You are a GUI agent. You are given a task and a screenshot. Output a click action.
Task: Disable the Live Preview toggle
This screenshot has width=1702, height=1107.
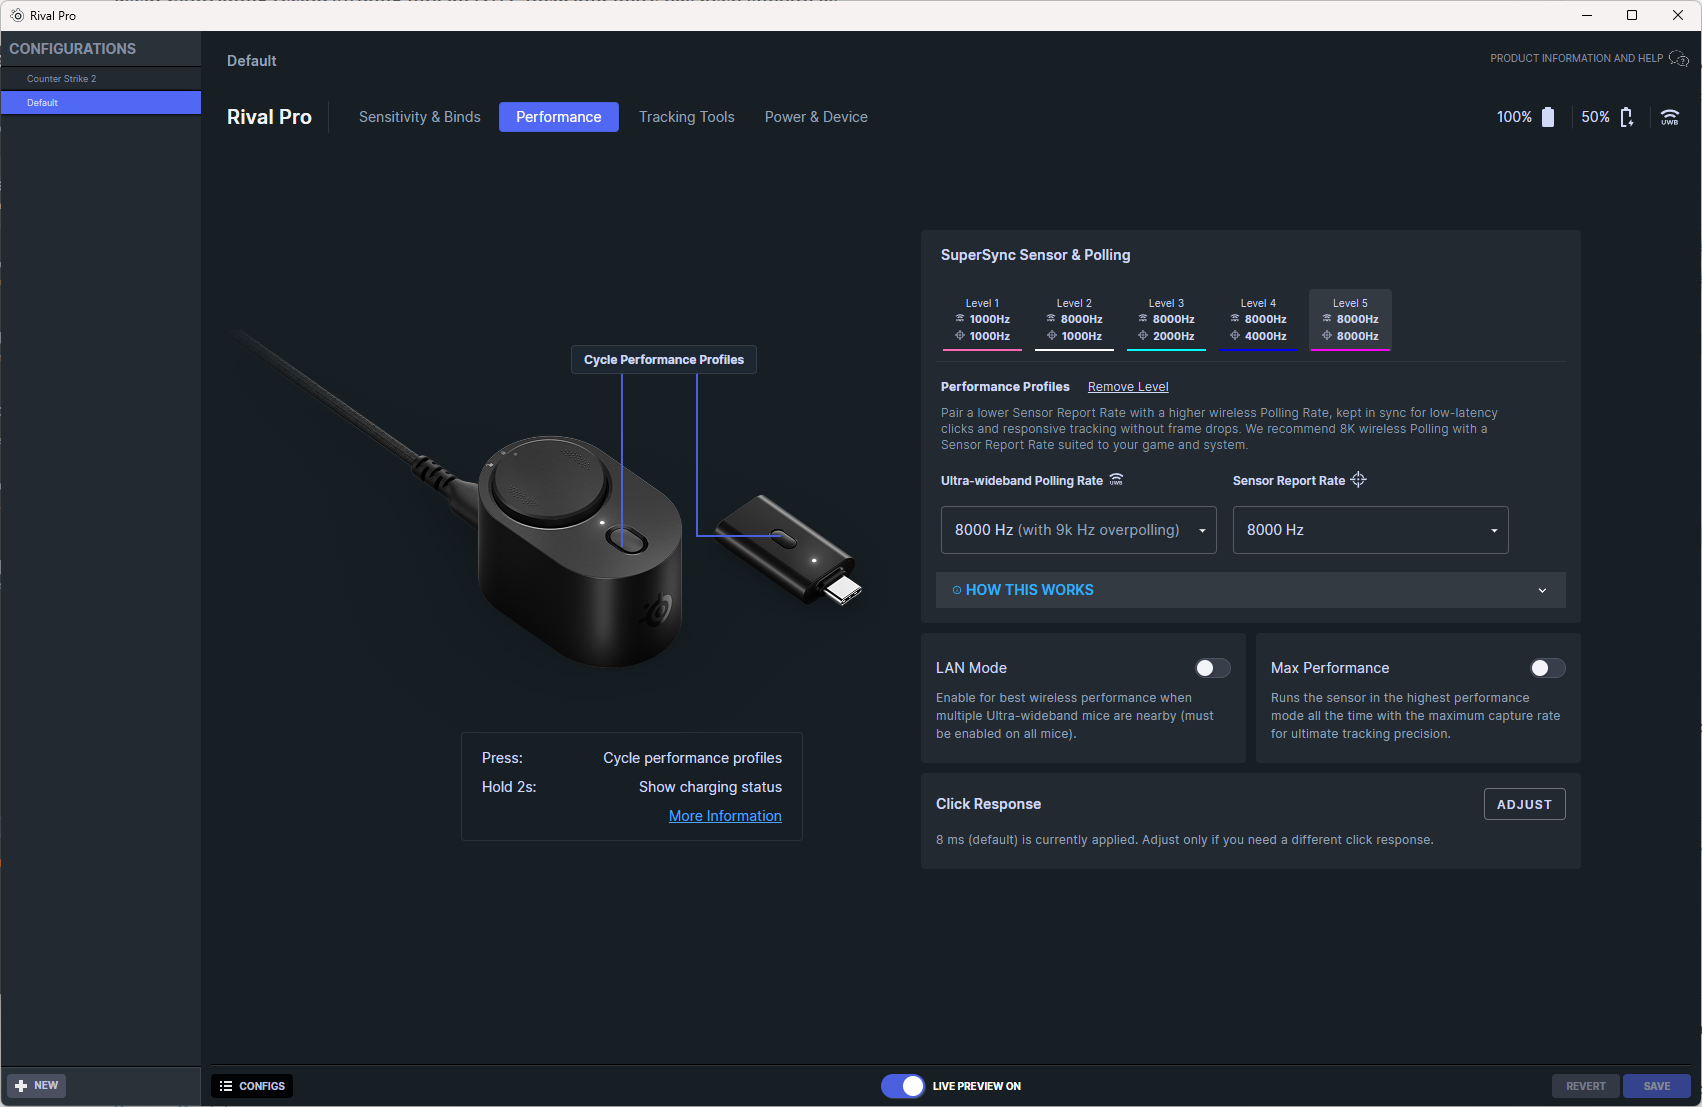tap(903, 1086)
